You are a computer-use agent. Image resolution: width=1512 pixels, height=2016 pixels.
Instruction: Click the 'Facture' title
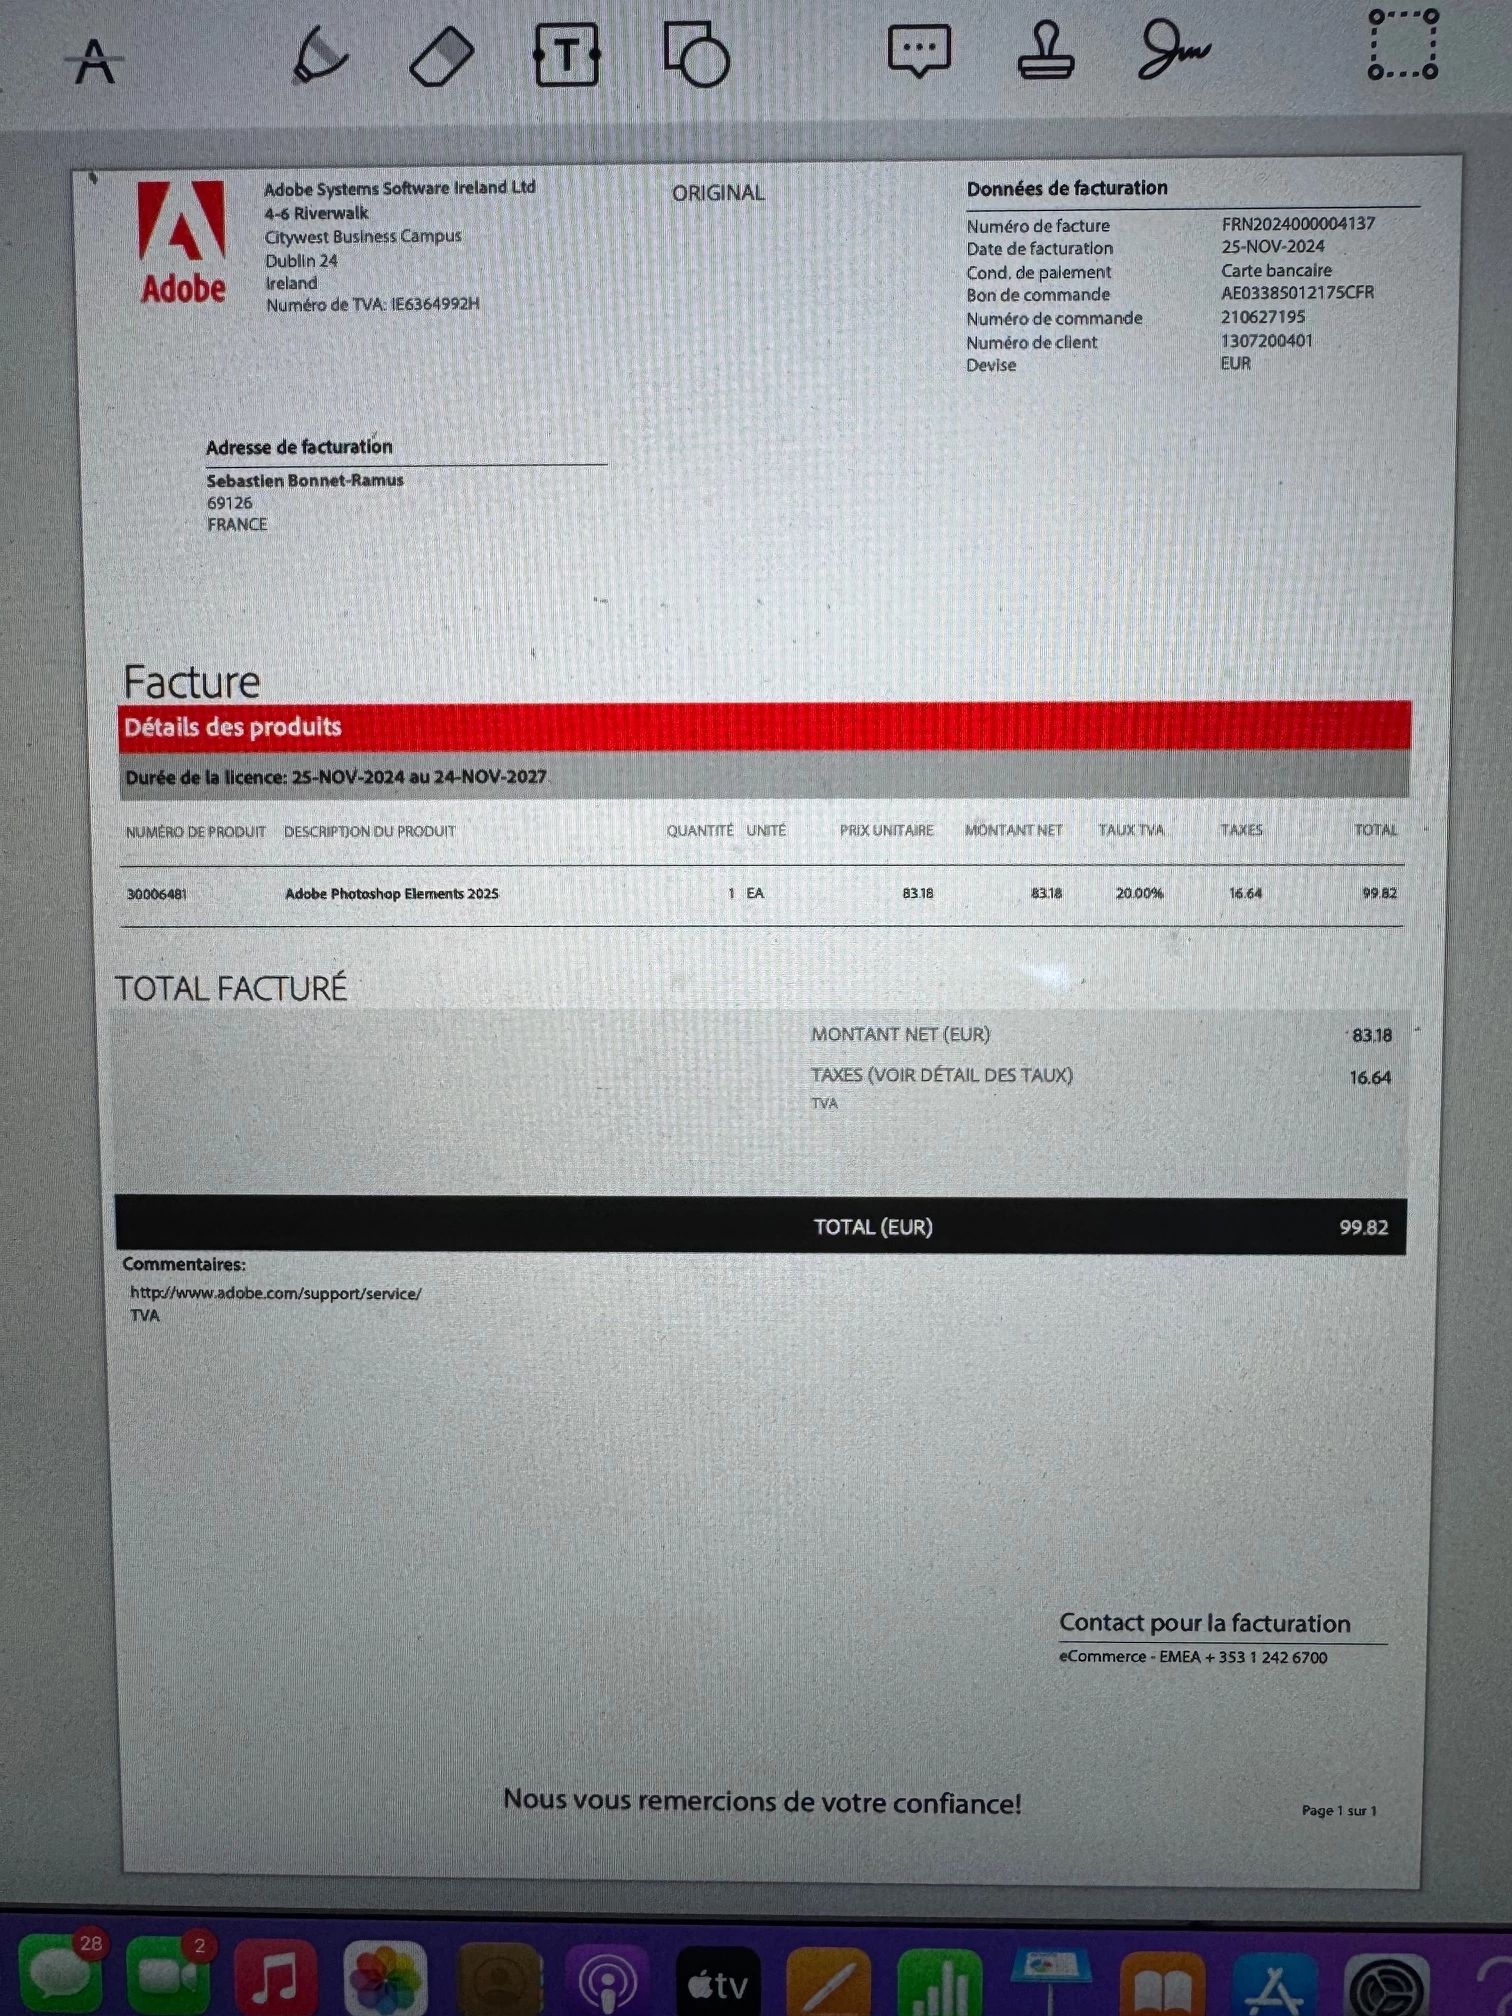192,682
